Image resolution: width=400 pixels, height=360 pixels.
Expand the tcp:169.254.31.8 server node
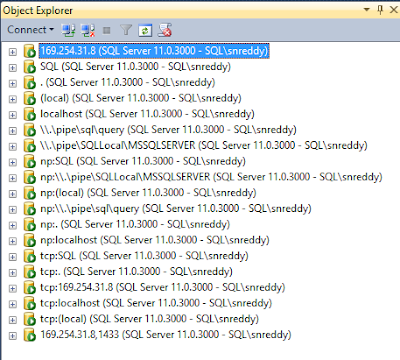point(13,288)
